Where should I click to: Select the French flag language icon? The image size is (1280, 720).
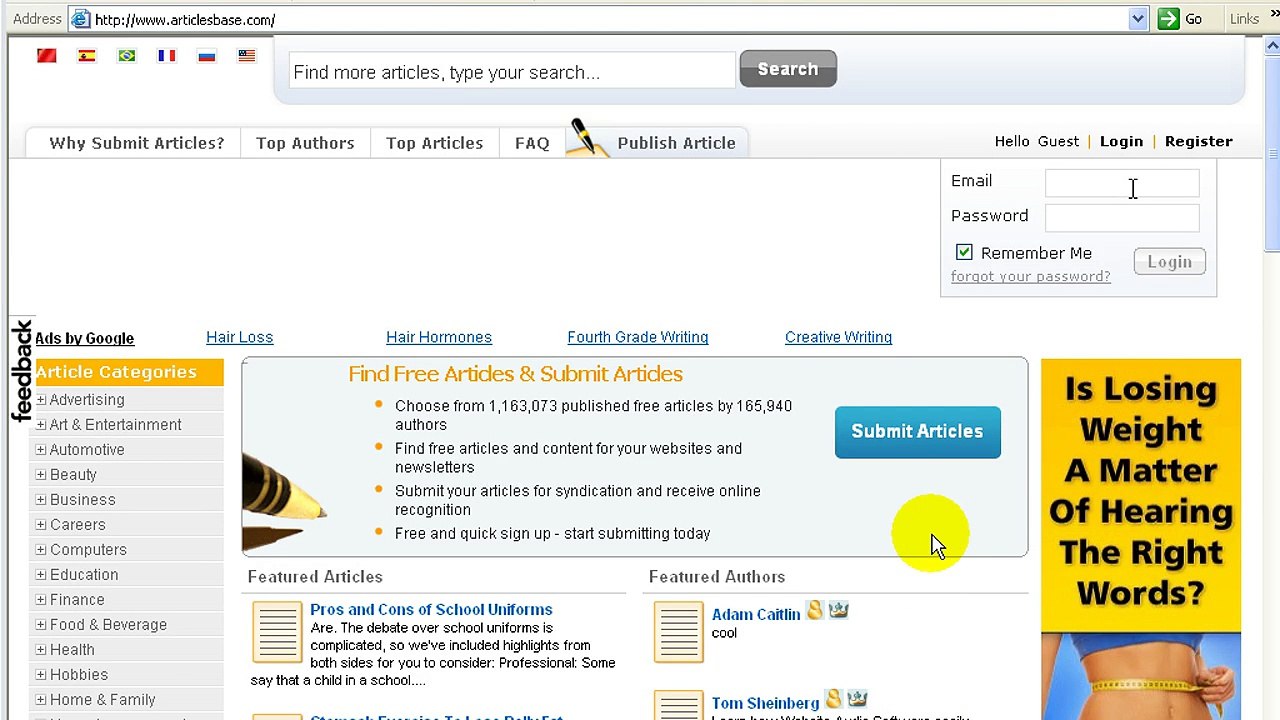(x=167, y=56)
